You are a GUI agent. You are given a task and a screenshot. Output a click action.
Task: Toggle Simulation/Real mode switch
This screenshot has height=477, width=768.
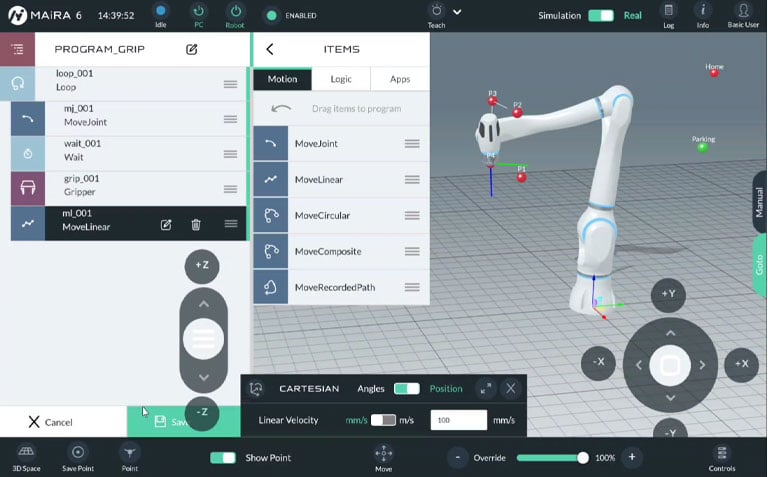pos(601,15)
